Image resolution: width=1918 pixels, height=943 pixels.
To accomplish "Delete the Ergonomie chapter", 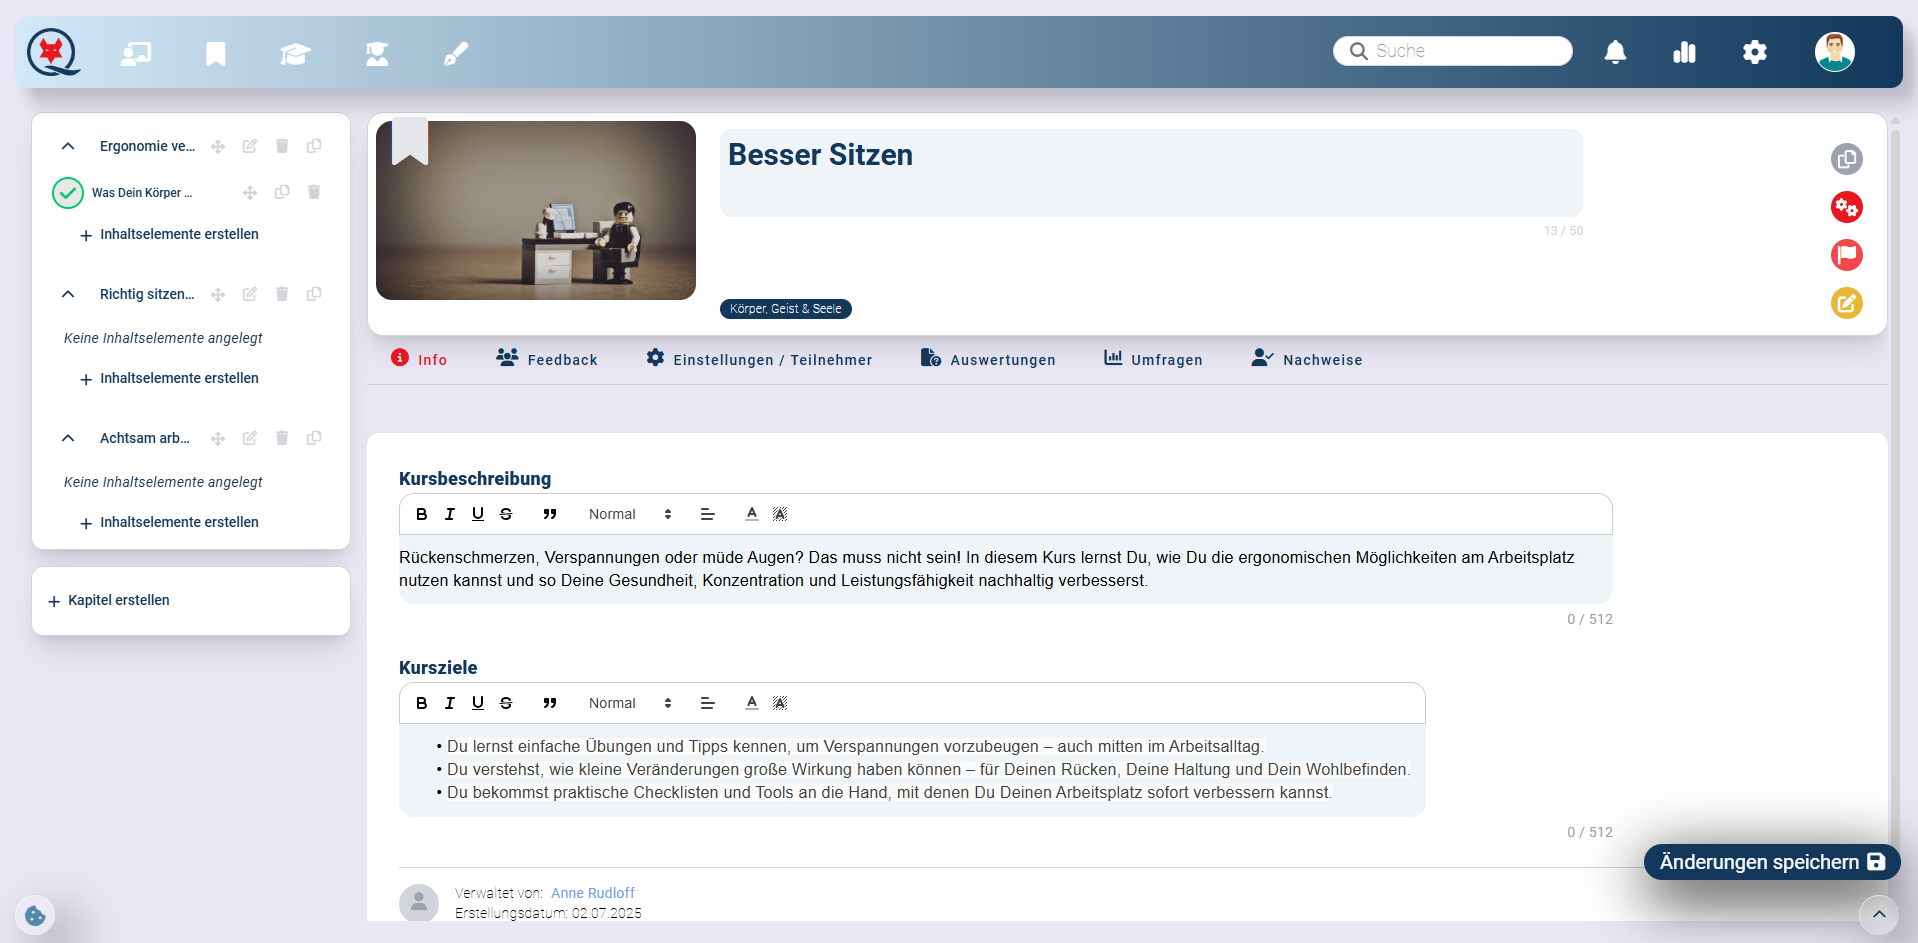I will click(282, 146).
